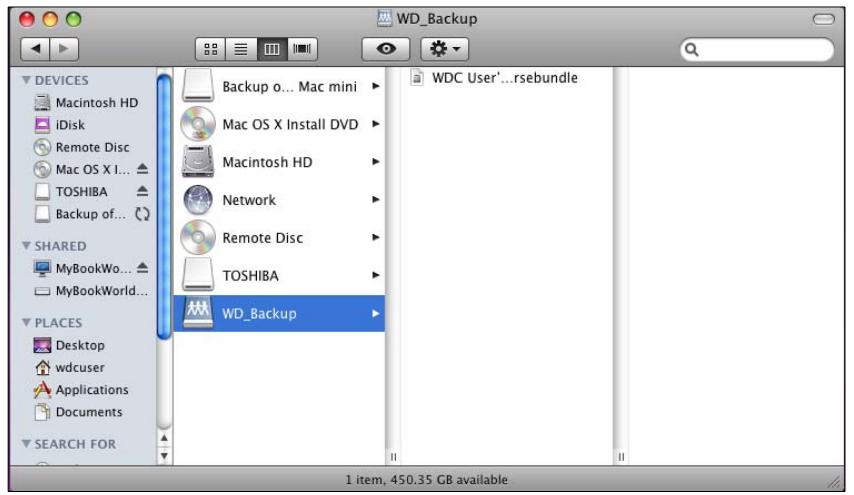Select MyBookWorld... shared drive
Image resolution: width=854 pixels, height=495 pixels.
(x=91, y=291)
